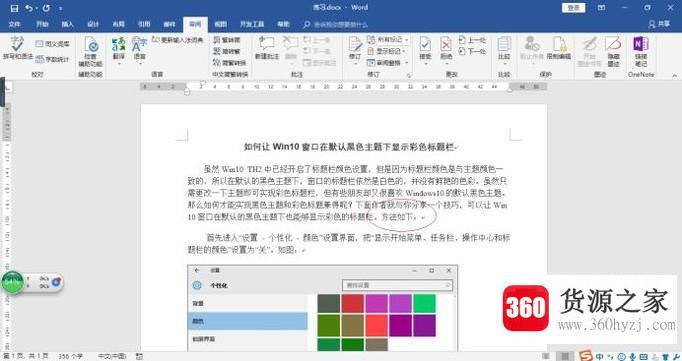Click the Save icon in quick access toolbar
The image size is (682, 361).
pyautogui.click(x=14, y=8)
